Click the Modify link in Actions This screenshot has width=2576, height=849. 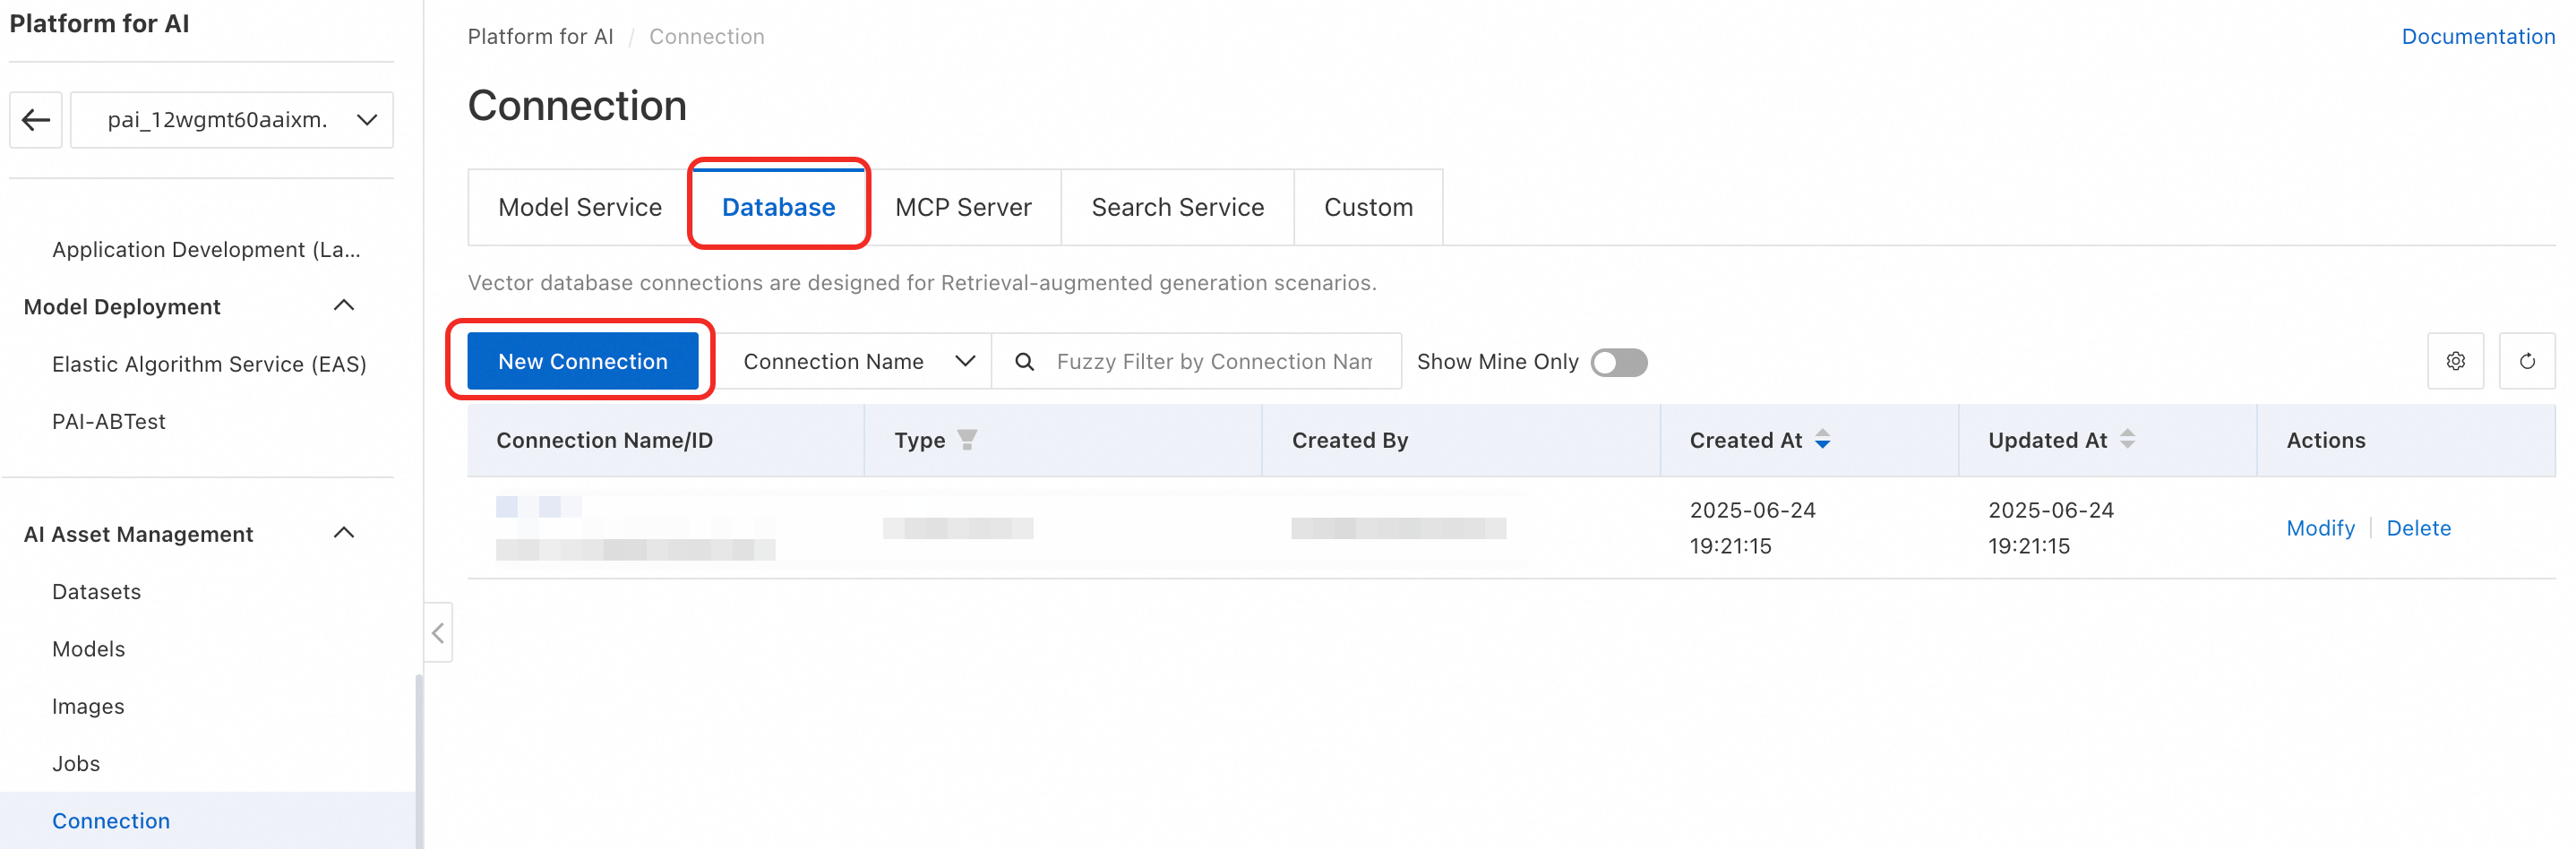[2319, 528]
